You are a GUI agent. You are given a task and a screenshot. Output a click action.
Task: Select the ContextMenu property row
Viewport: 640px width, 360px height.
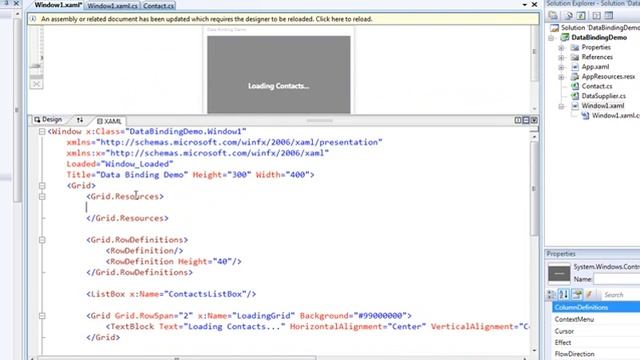tap(596, 319)
